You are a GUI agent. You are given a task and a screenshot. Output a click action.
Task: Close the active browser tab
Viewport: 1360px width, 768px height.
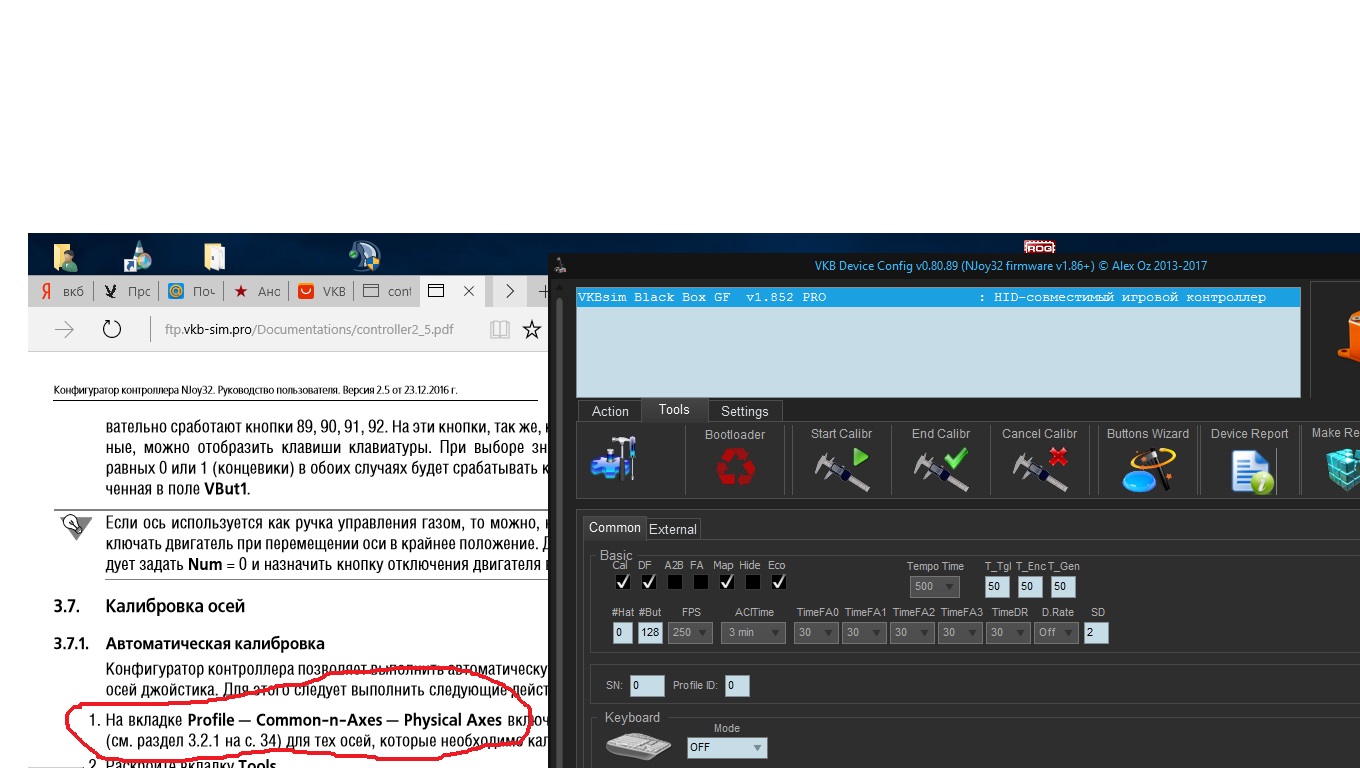click(x=469, y=291)
